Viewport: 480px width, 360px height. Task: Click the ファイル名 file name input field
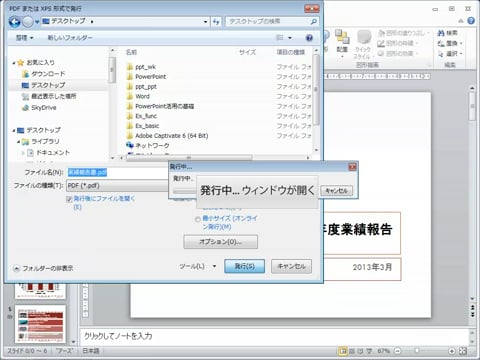pos(117,172)
